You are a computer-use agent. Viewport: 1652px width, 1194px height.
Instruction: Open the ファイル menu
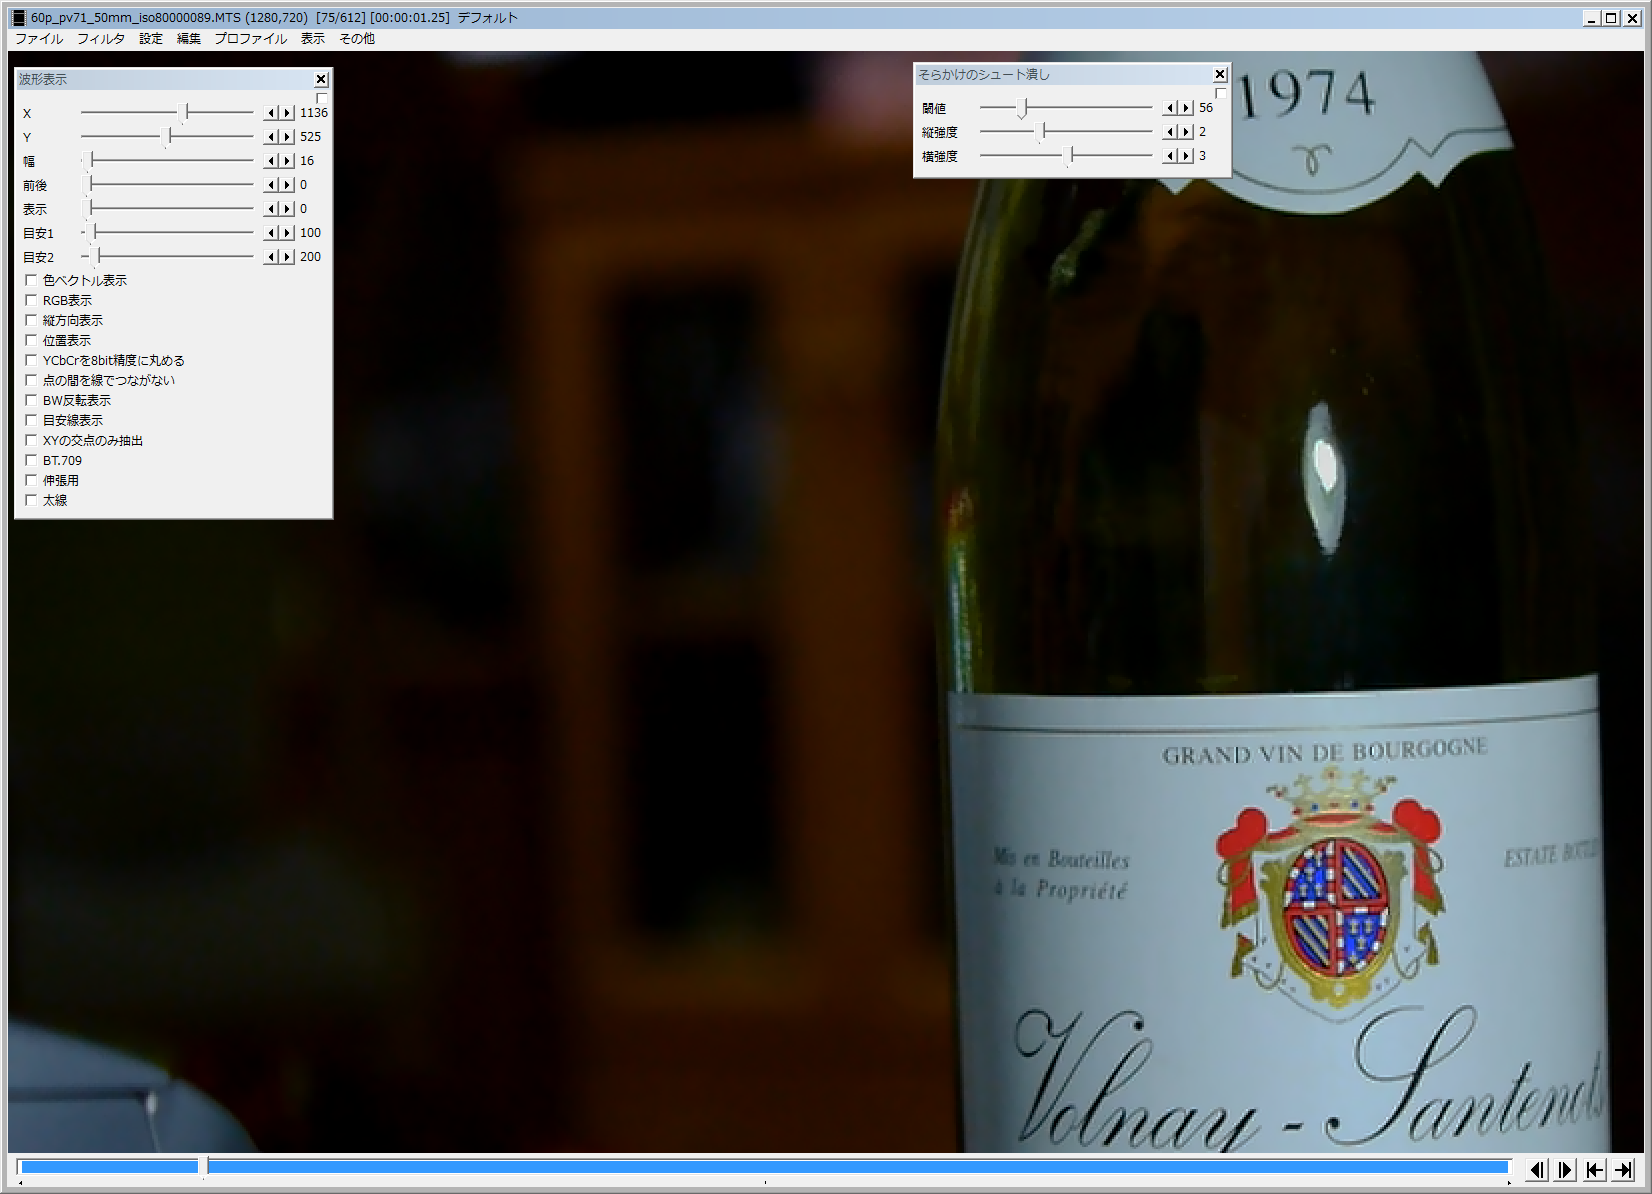(39, 39)
